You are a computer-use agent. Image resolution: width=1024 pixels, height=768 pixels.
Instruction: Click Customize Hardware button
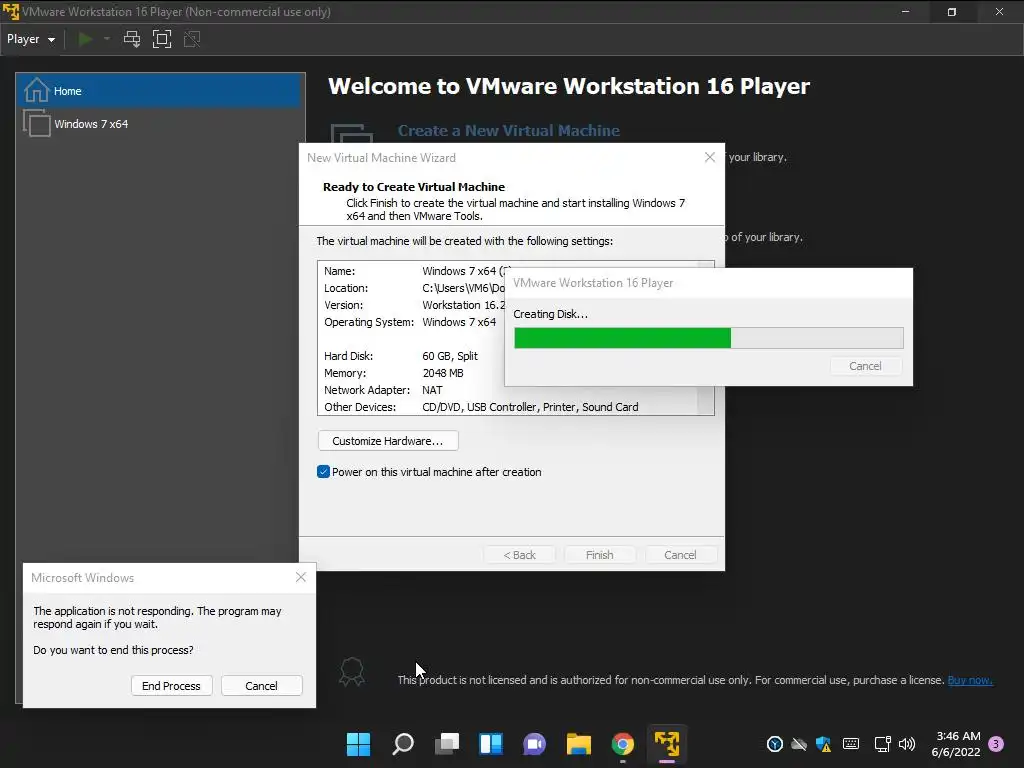click(x=388, y=441)
